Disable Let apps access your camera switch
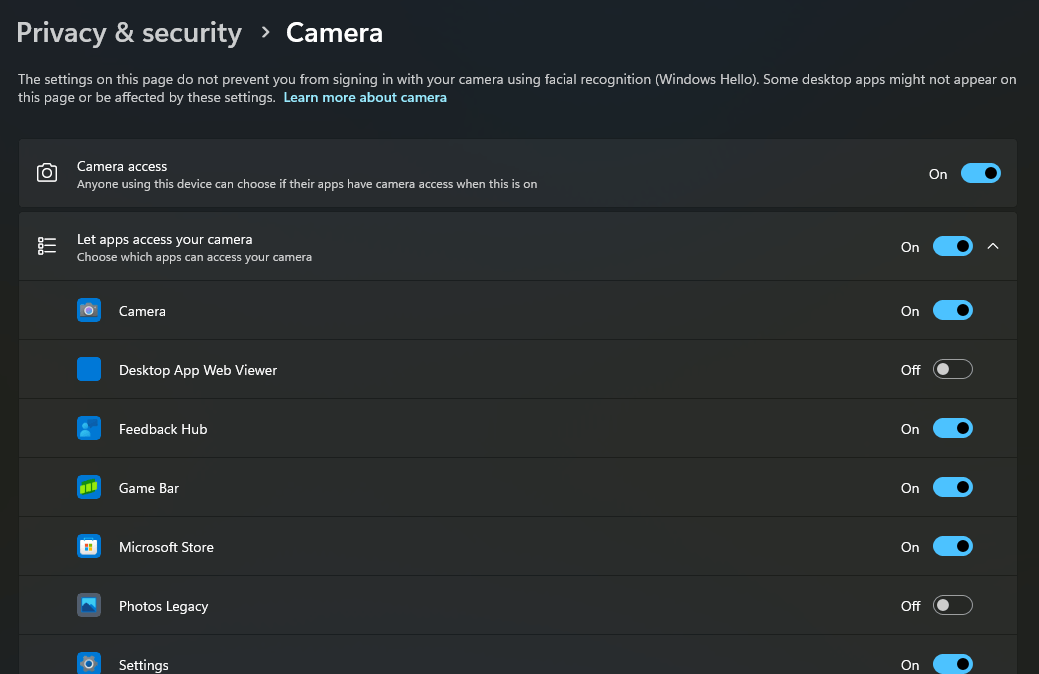This screenshot has height=674, width=1039. (x=953, y=246)
